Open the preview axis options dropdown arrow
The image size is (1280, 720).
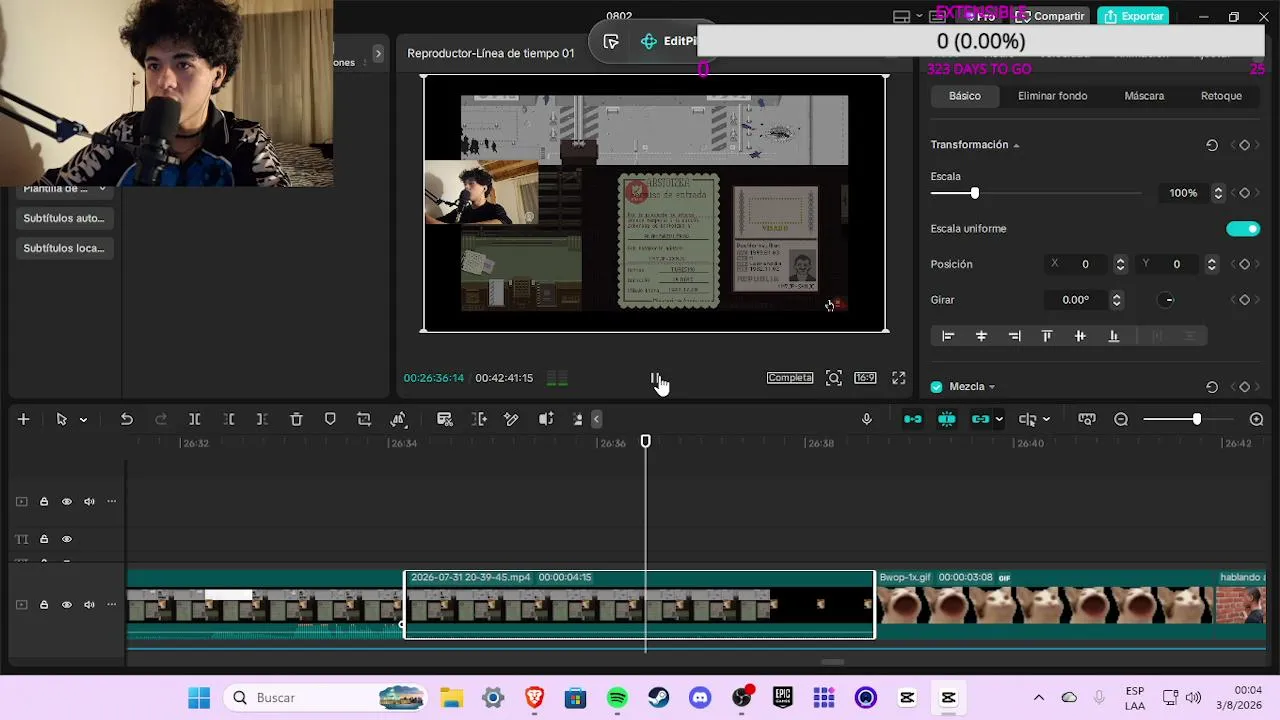(1046, 419)
